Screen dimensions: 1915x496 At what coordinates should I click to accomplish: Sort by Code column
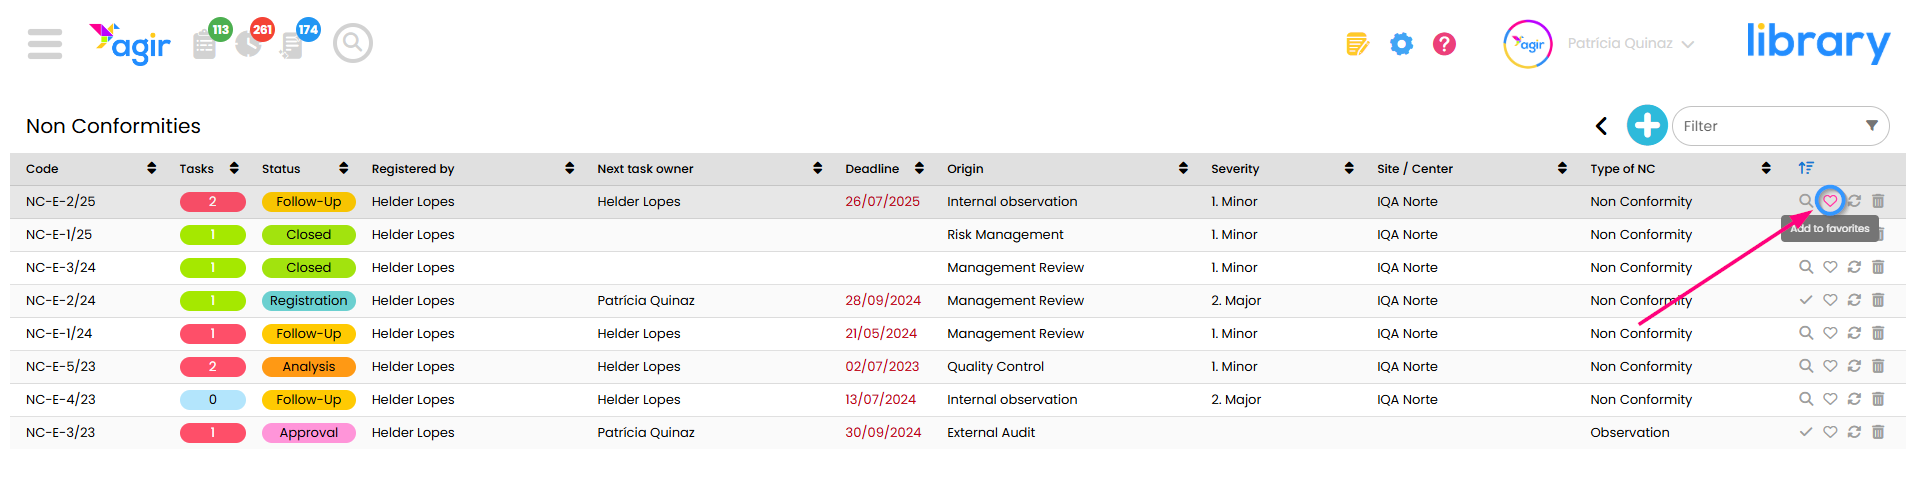pos(152,168)
